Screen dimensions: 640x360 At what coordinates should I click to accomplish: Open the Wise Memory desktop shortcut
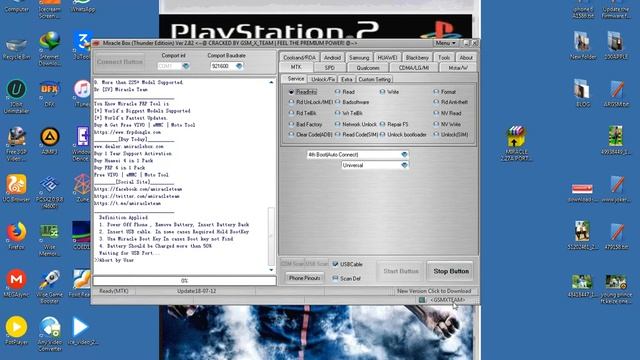(x=50, y=239)
